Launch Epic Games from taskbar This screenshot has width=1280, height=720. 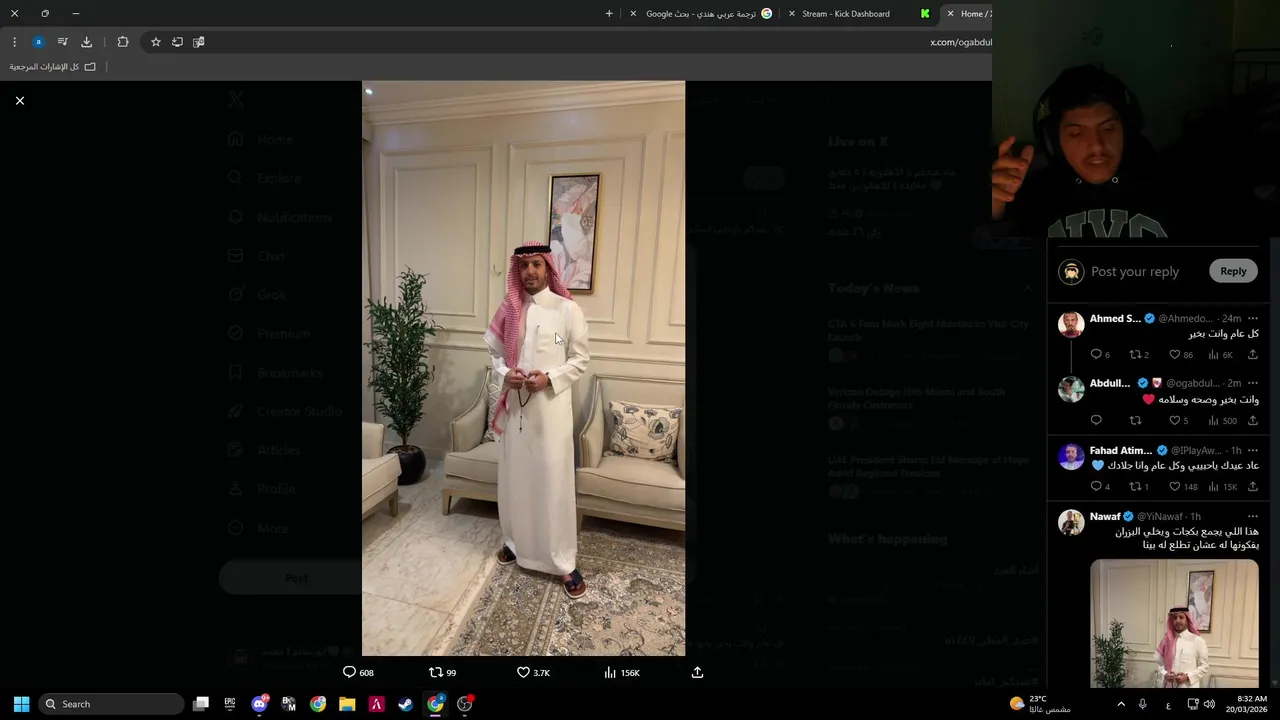(230, 704)
